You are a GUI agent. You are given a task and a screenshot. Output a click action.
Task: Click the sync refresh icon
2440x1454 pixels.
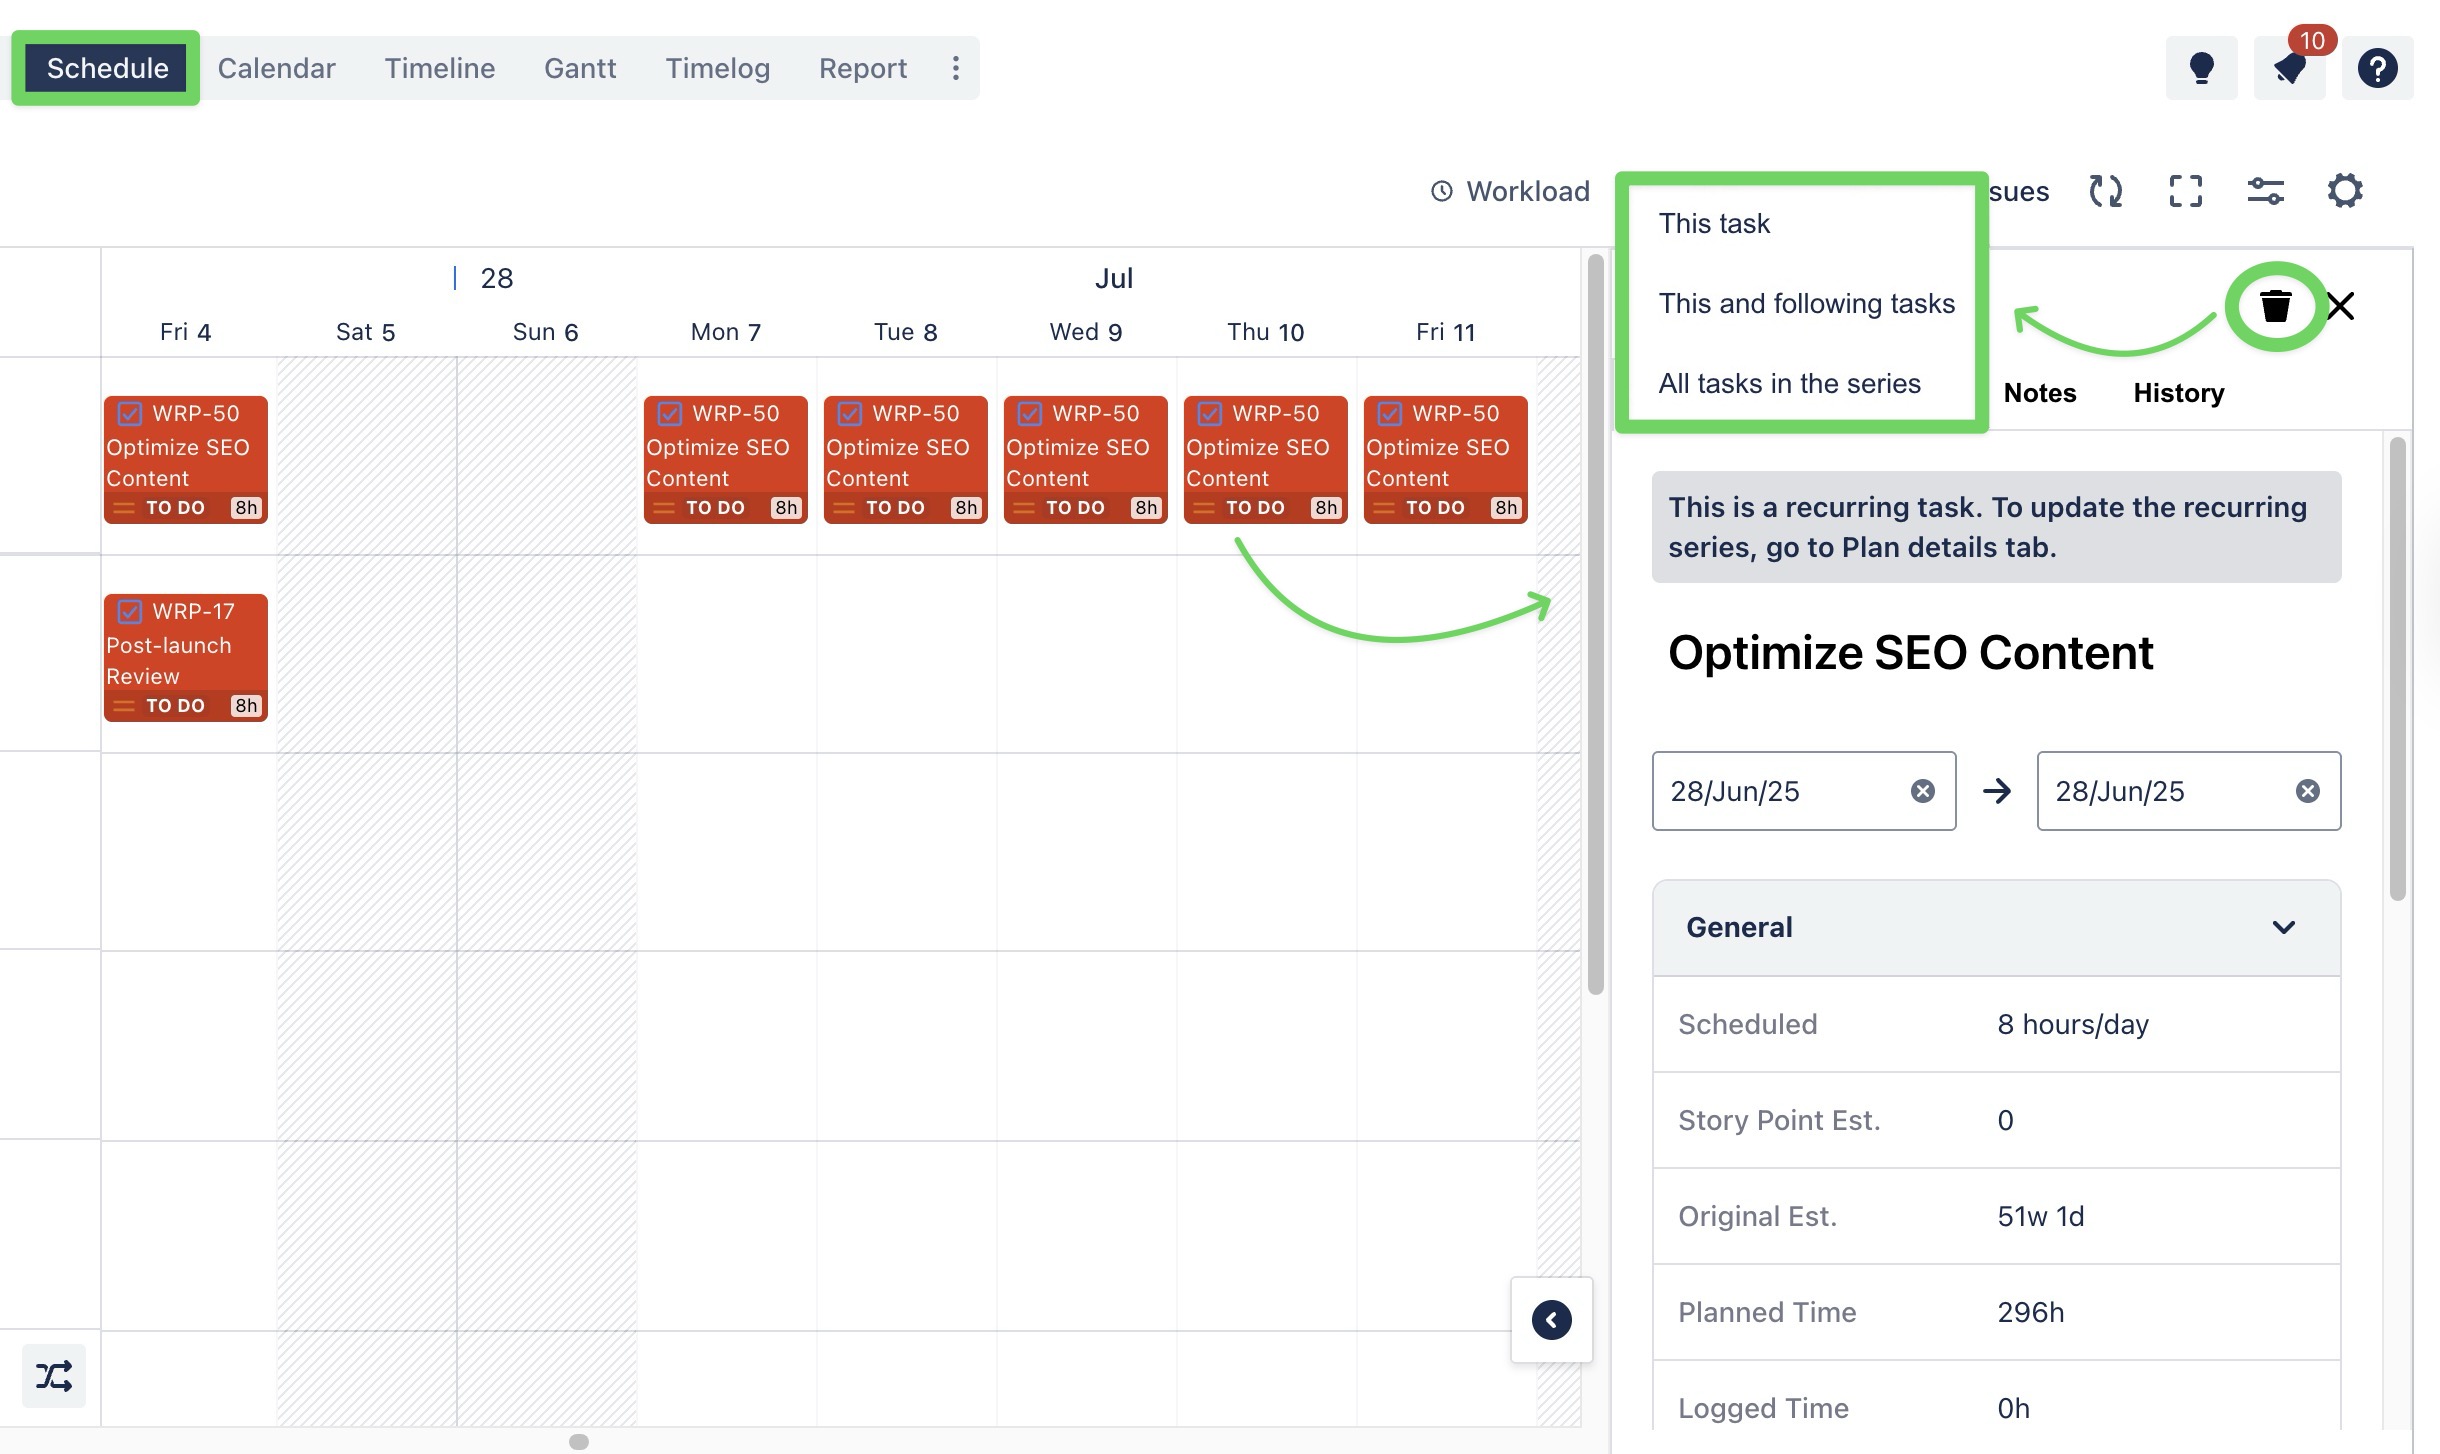coord(2105,191)
